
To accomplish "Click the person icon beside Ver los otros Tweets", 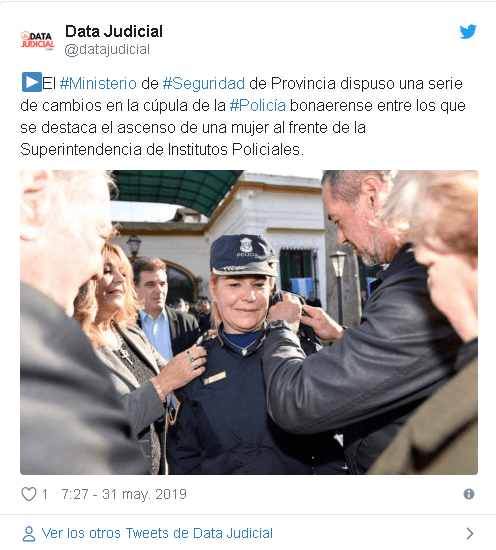I will (x=29, y=534).
